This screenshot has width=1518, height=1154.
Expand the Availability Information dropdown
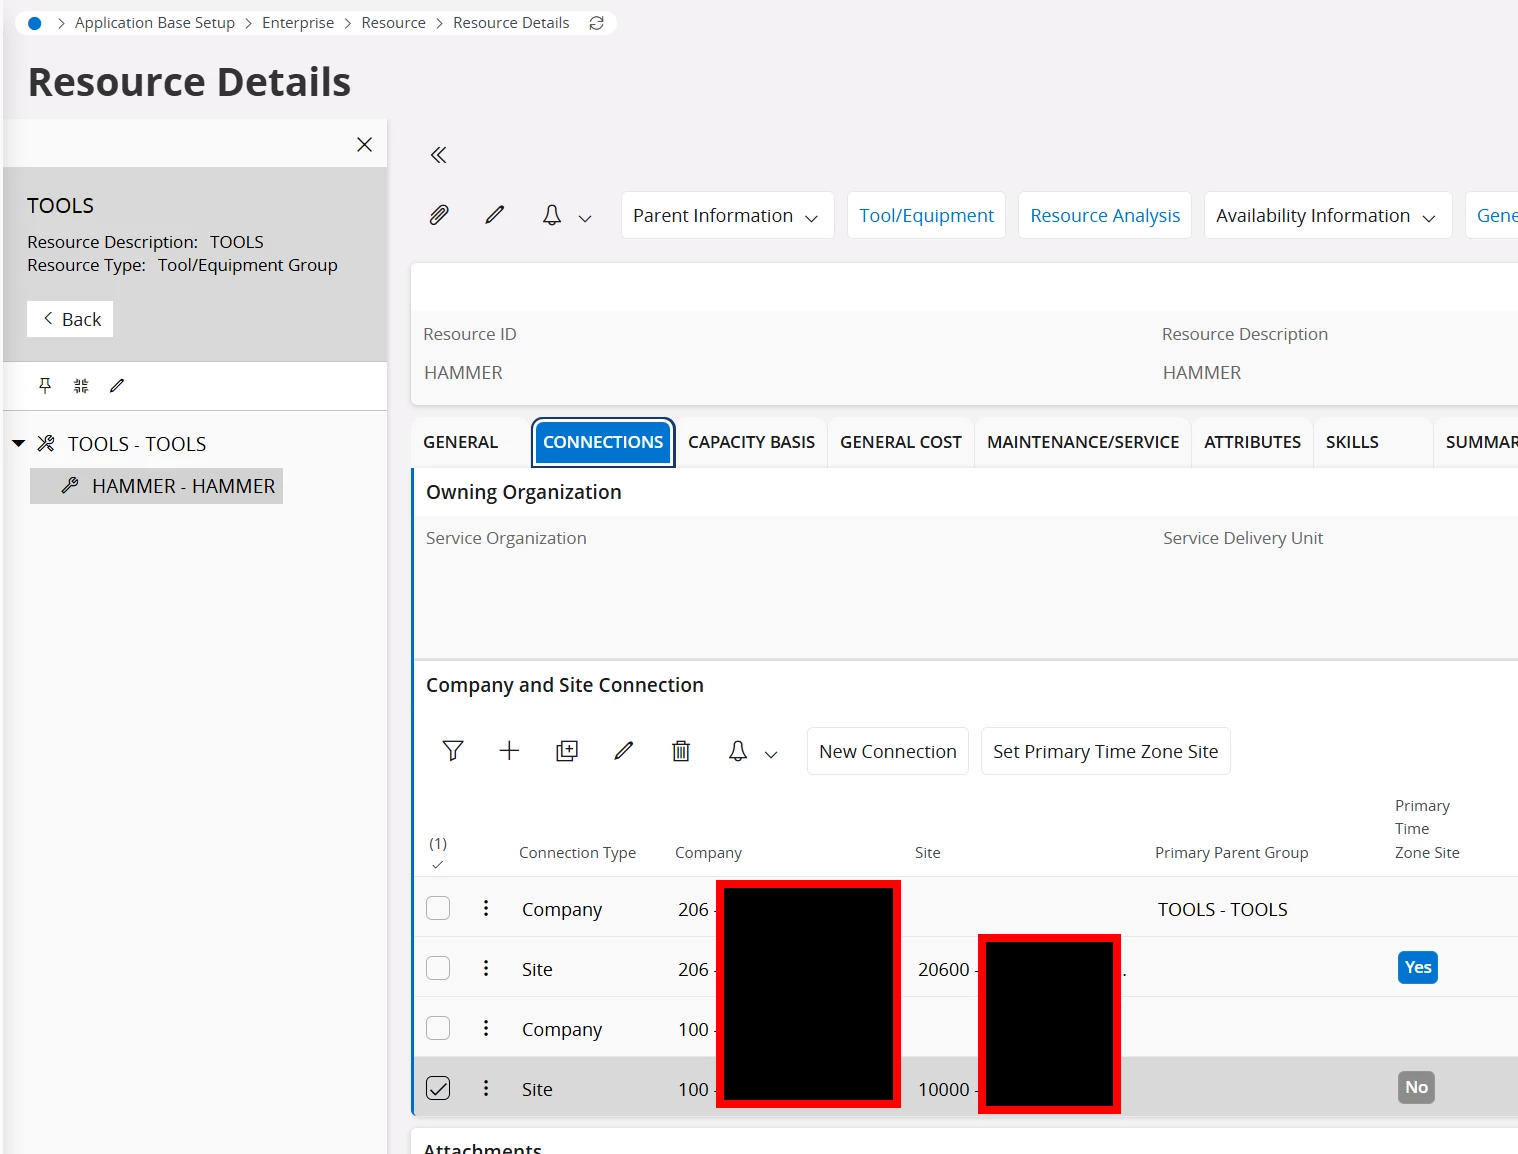pyautogui.click(x=1326, y=216)
